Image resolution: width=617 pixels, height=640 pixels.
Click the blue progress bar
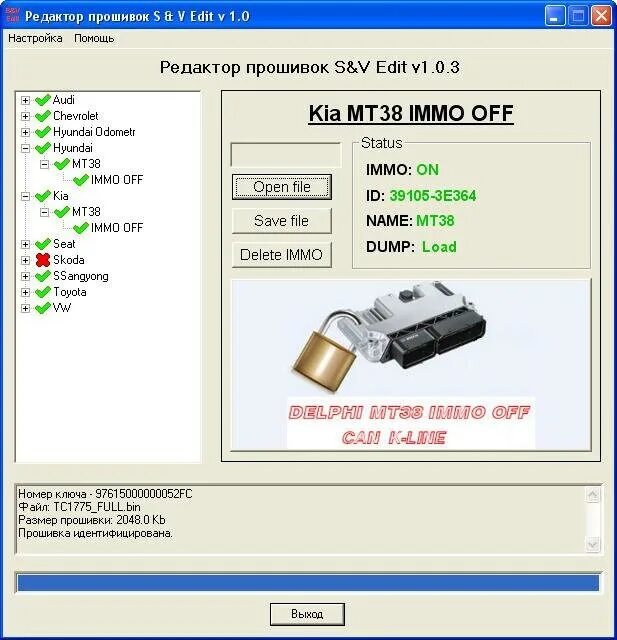coord(308,582)
